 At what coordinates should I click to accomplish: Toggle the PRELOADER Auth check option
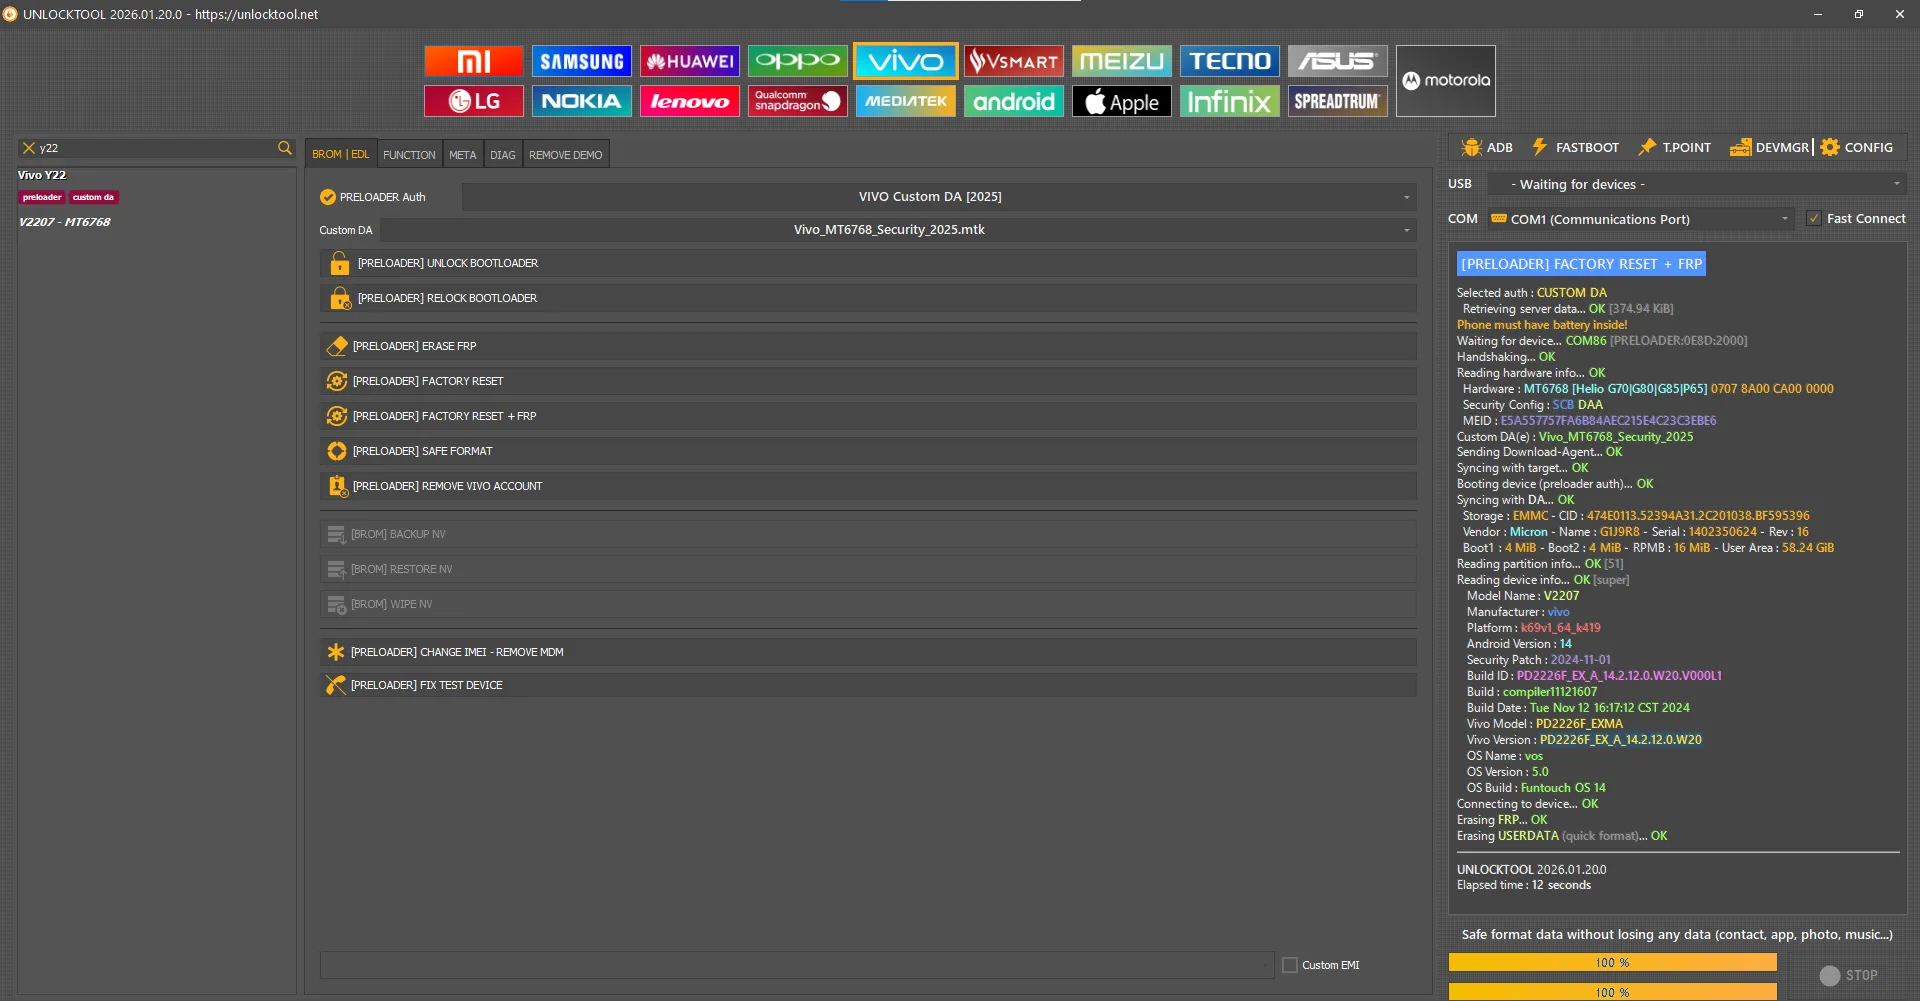coord(328,197)
